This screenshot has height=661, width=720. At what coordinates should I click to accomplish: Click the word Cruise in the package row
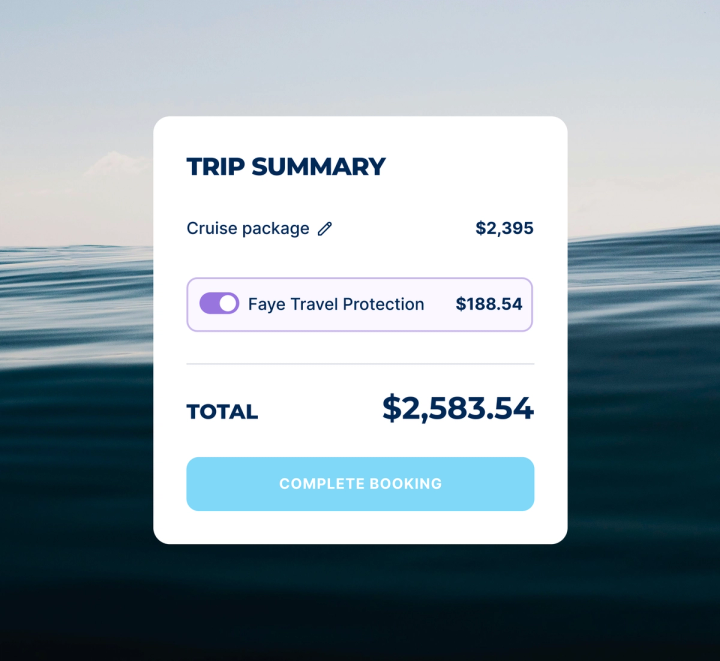pos(212,228)
